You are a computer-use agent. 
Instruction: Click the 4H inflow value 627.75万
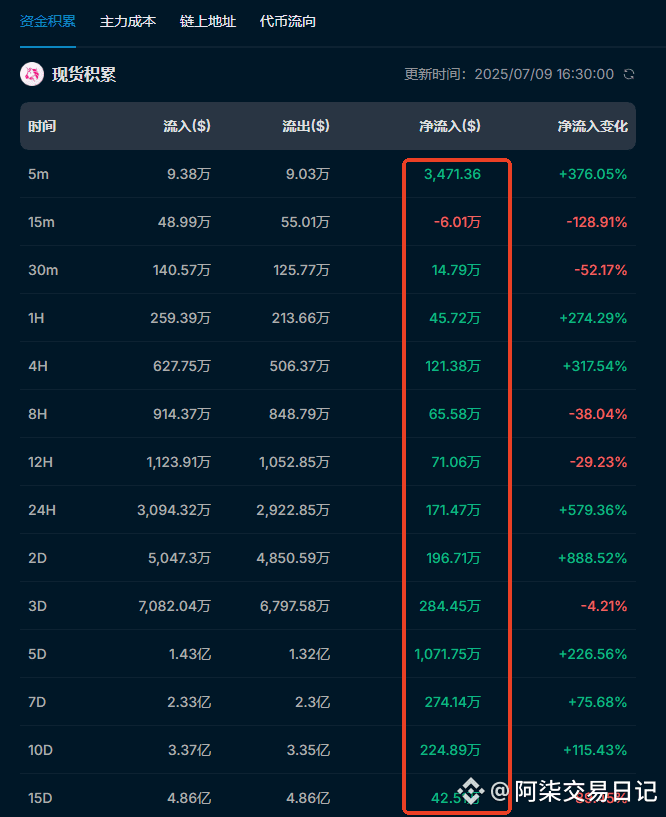[x=182, y=366]
